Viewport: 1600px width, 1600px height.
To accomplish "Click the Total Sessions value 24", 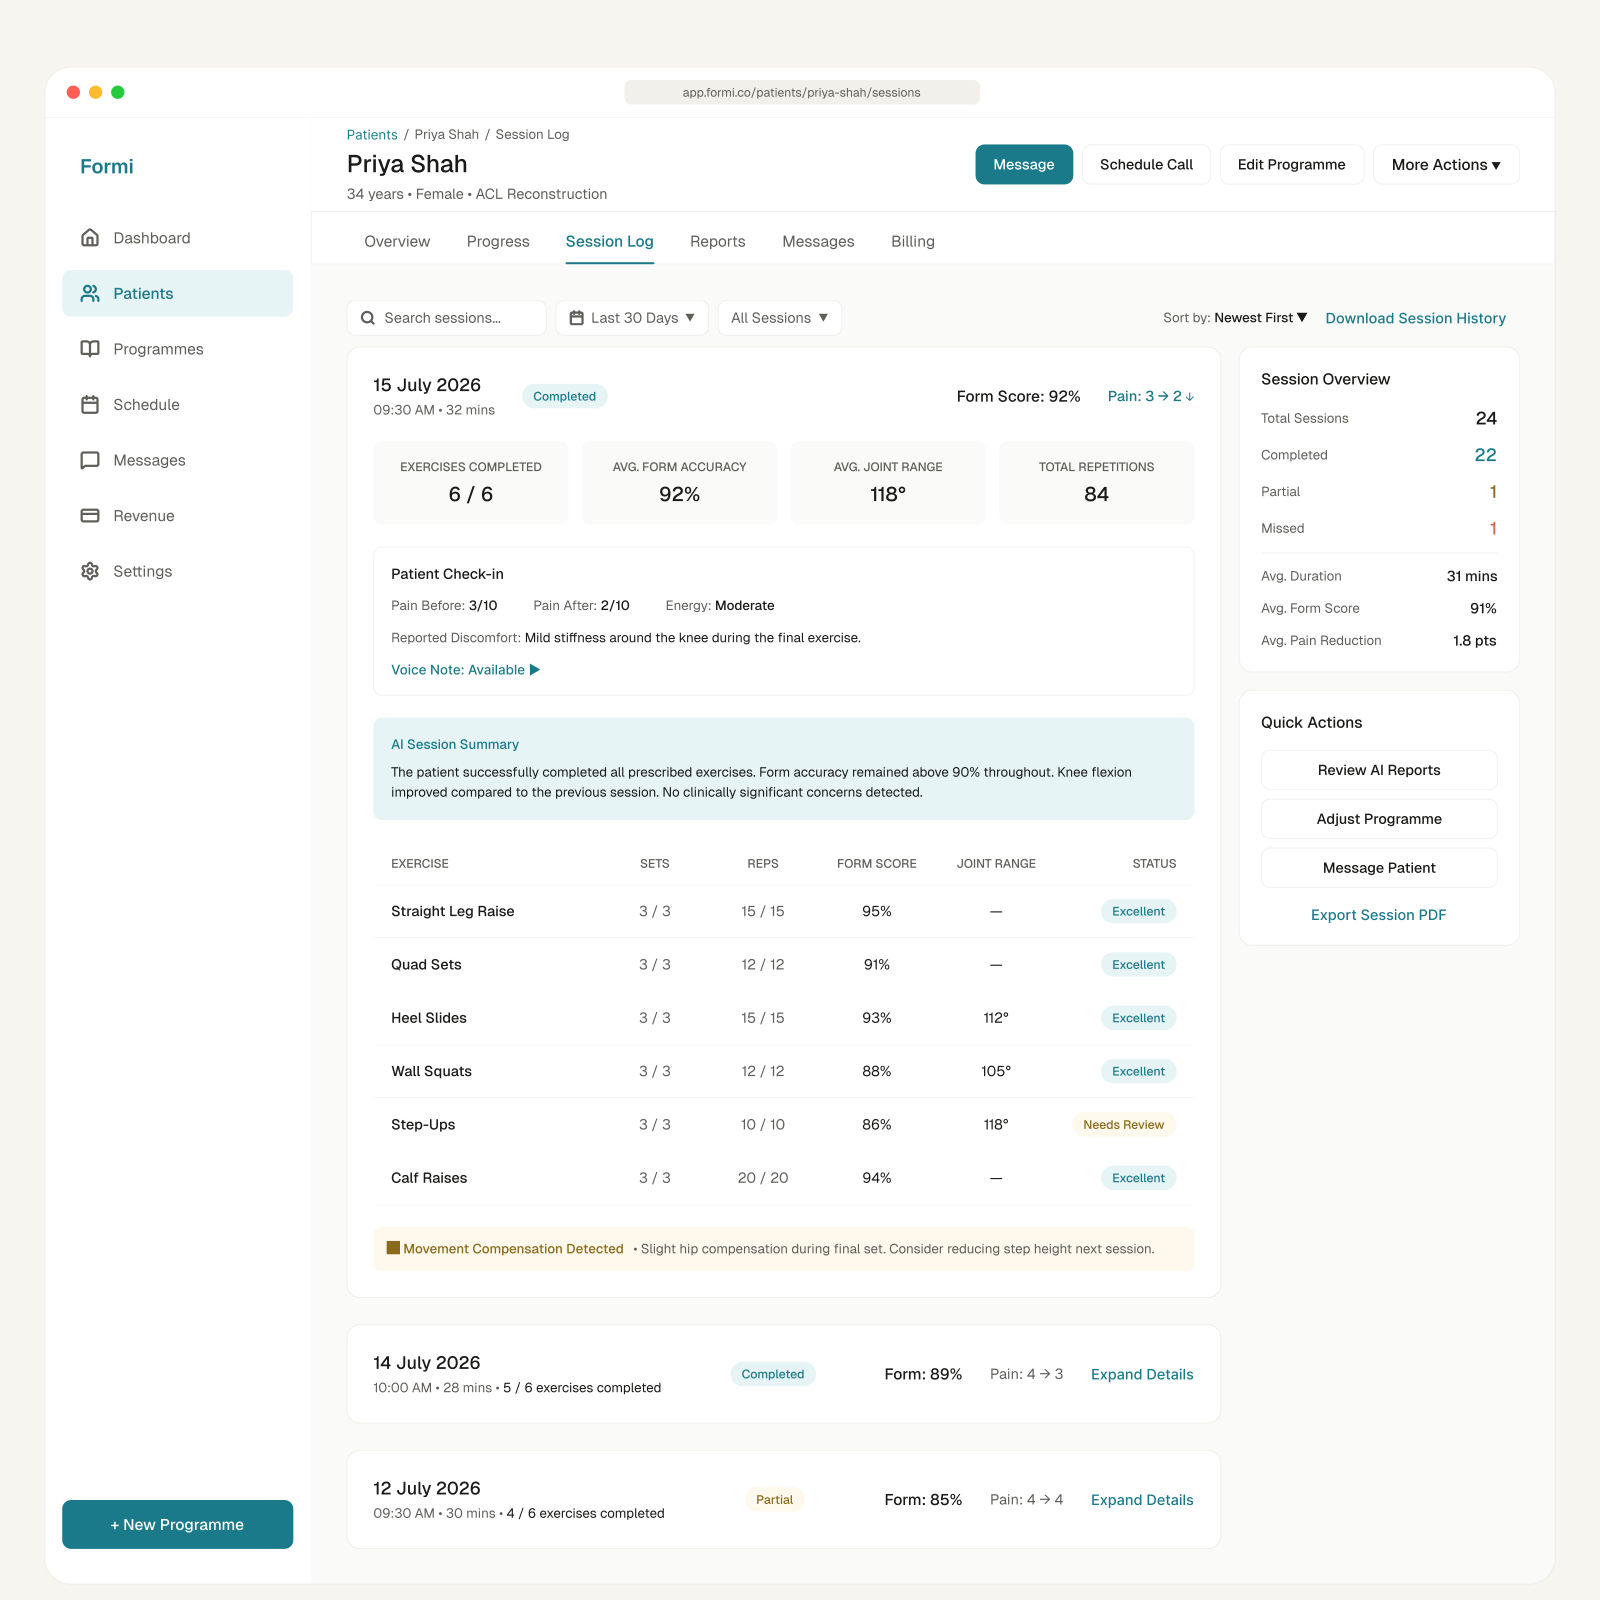I will point(1486,418).
